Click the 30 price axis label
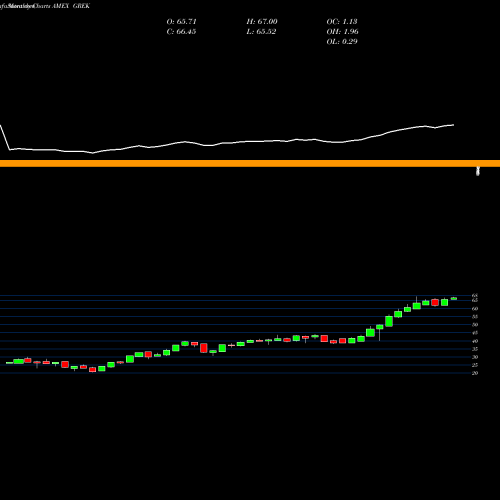This screenshot has height=500, width=500. coord(475,357)
